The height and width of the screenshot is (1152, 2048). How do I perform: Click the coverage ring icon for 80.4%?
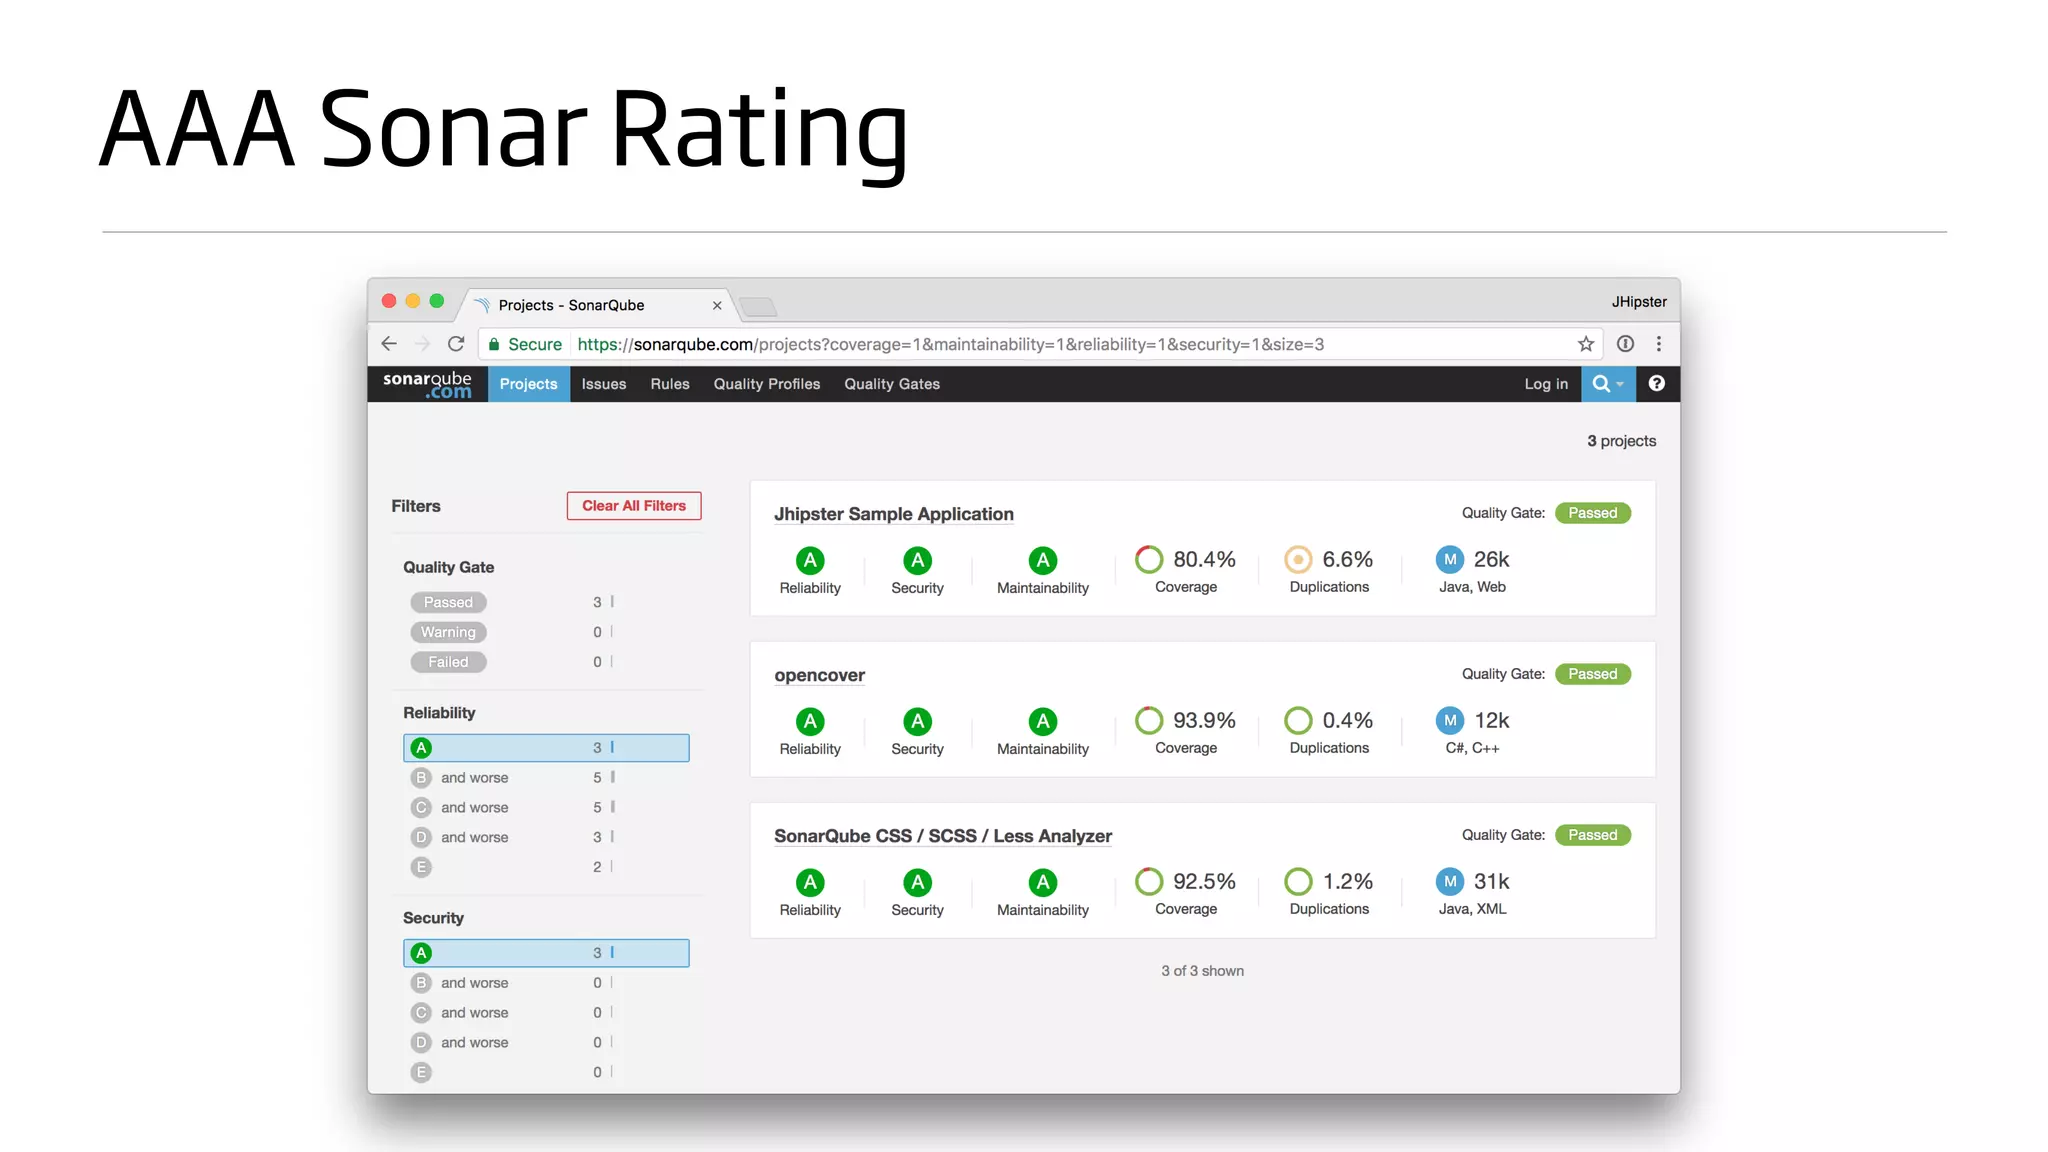[1149, 560]
